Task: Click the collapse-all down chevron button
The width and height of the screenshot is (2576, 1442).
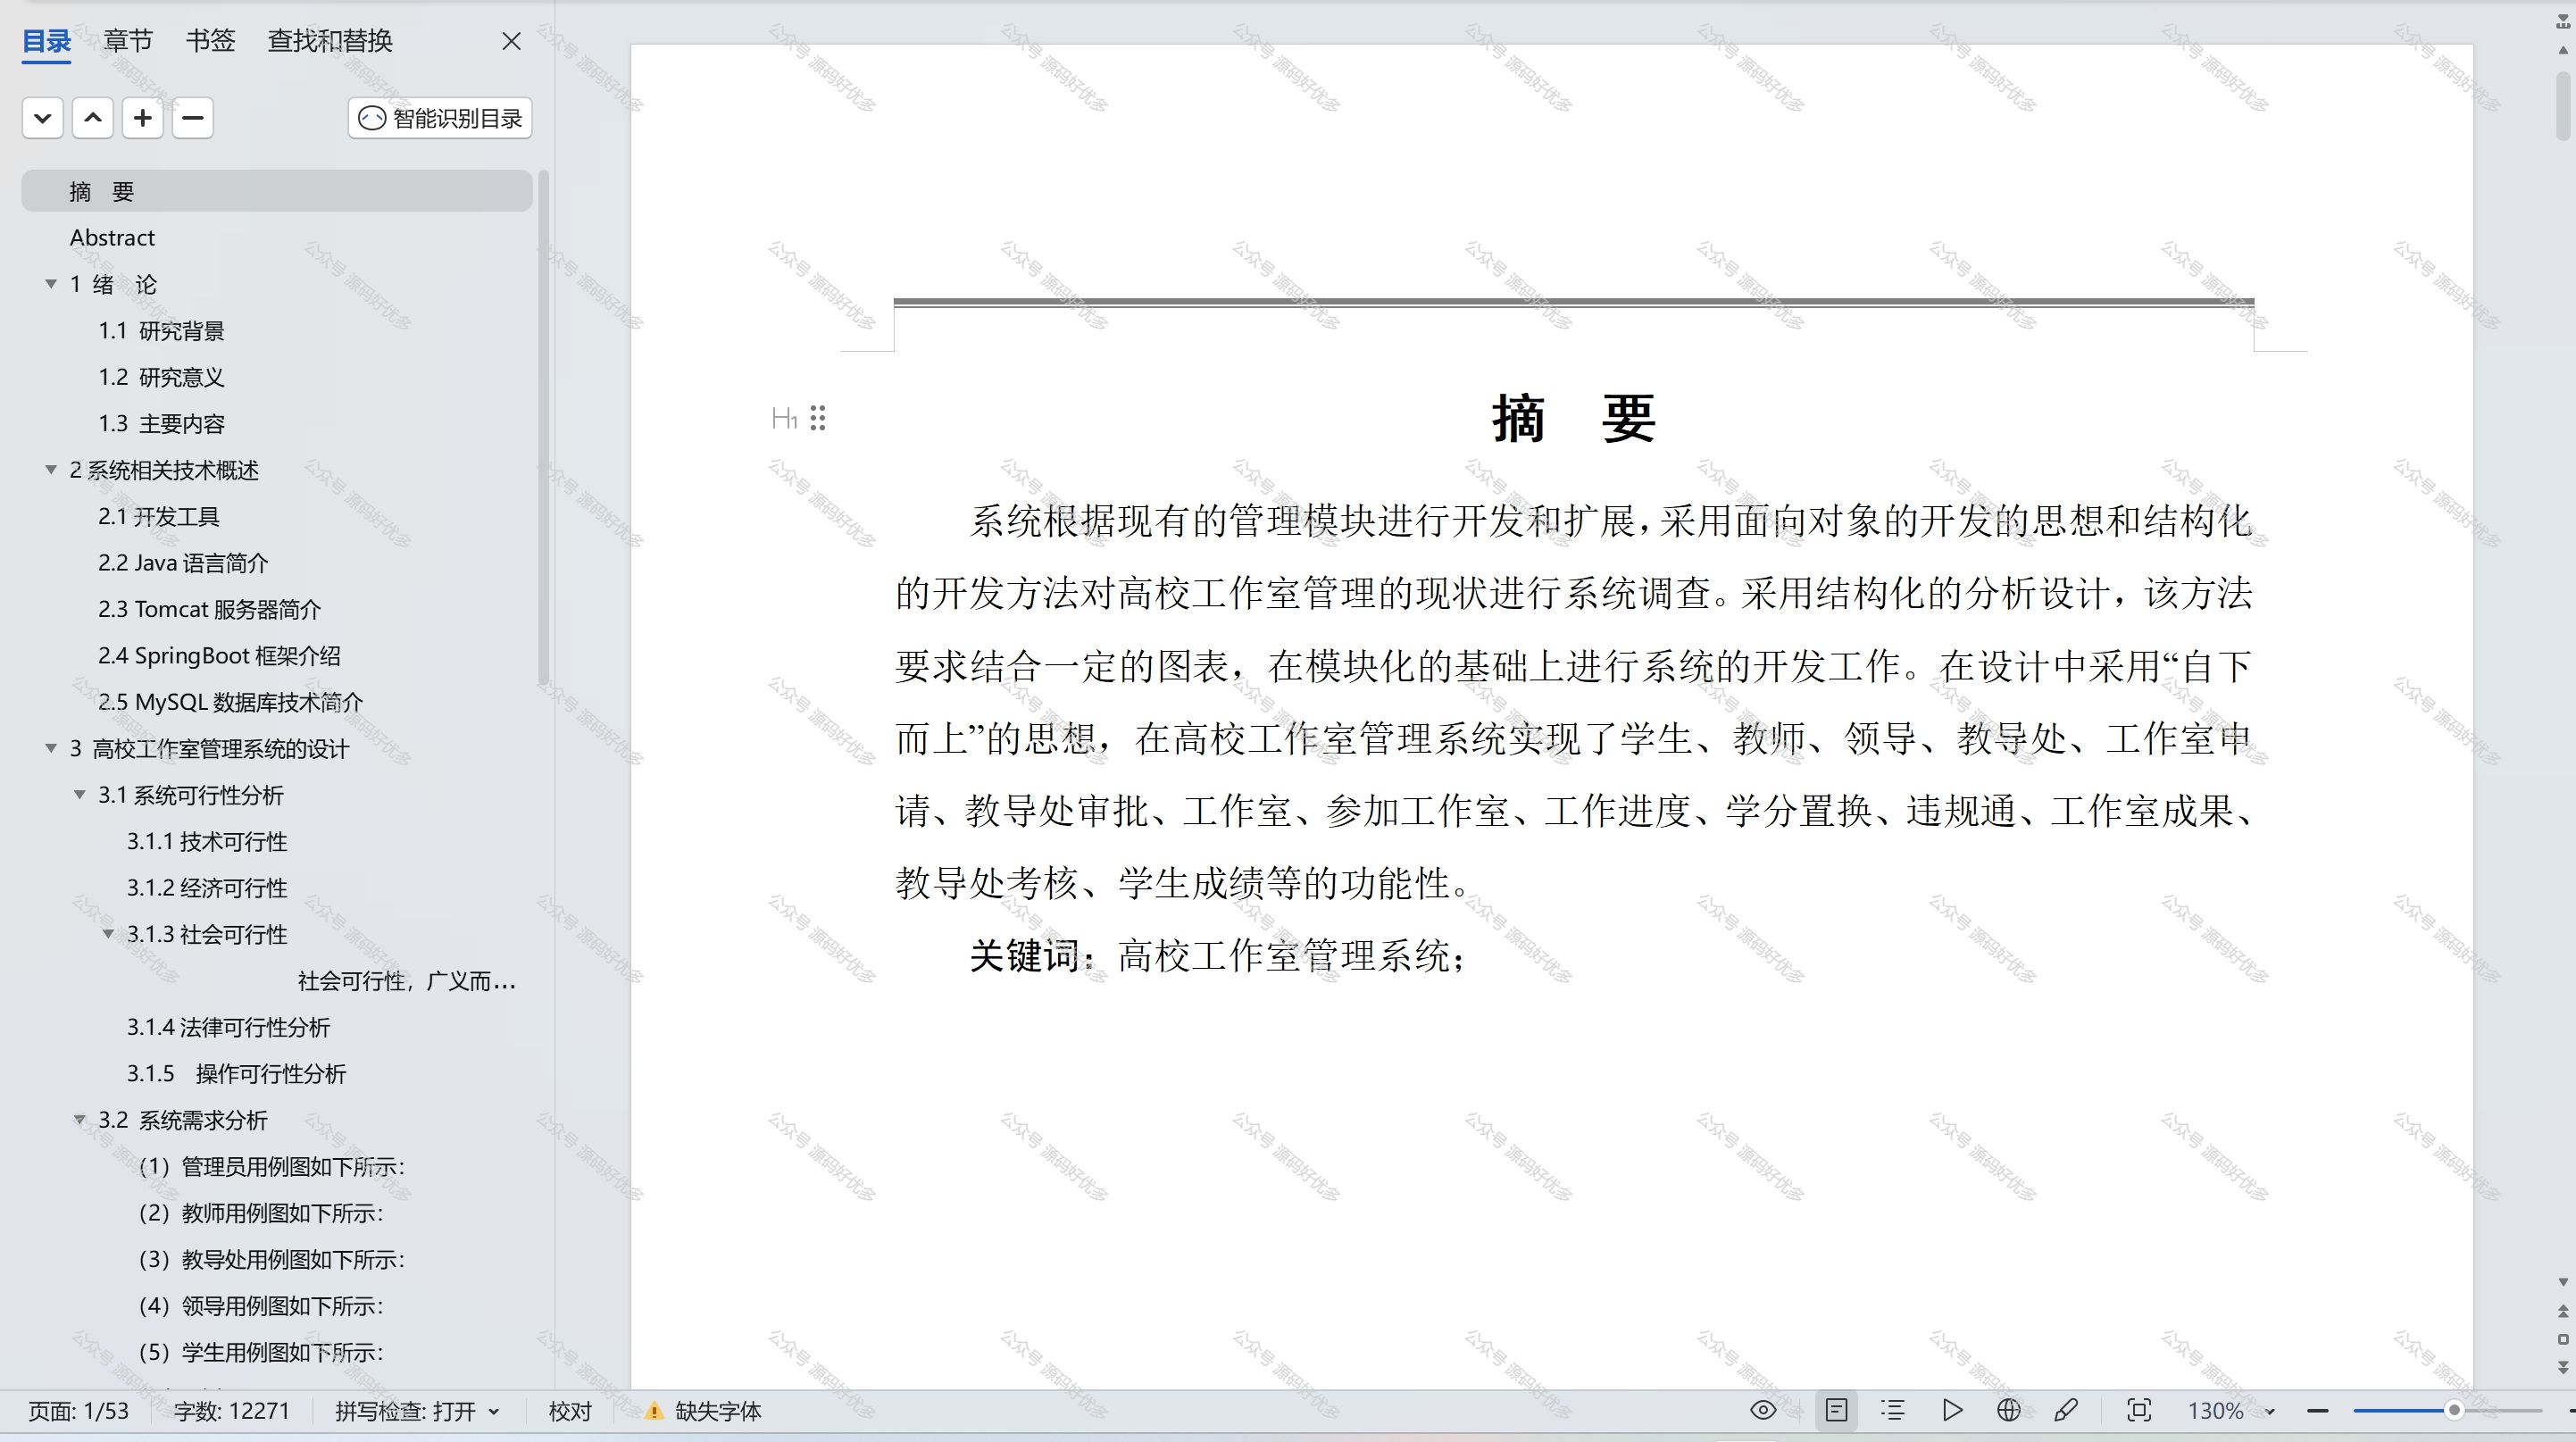Action: pos(43,118)
